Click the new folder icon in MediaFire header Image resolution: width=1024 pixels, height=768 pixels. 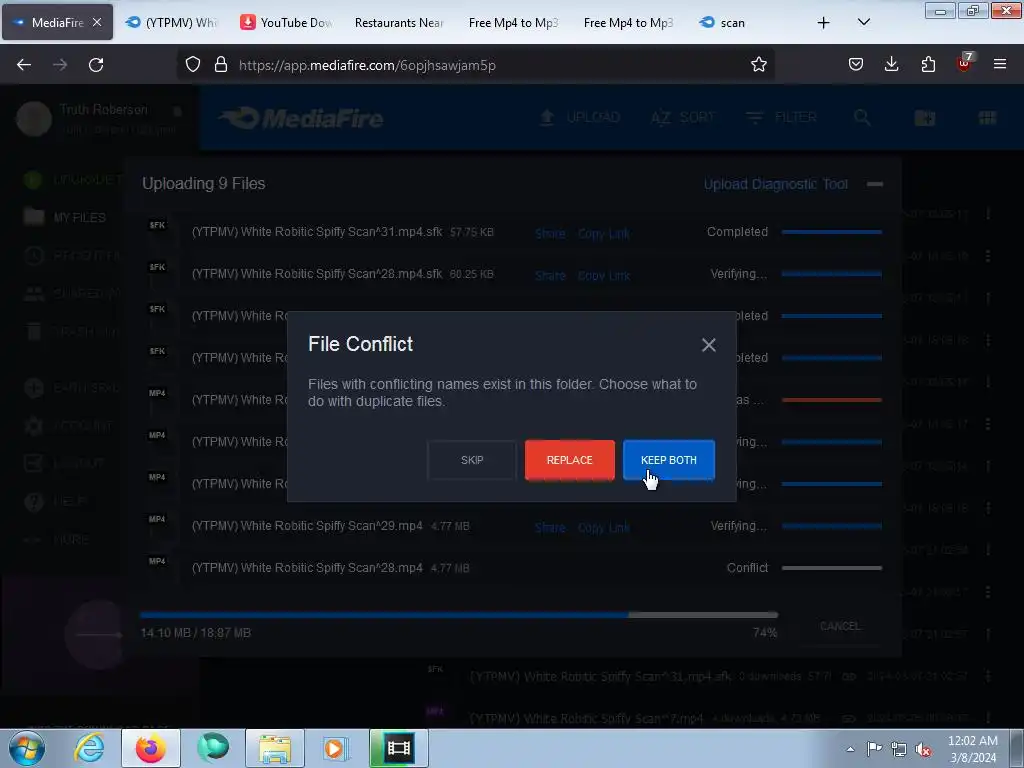925,118
